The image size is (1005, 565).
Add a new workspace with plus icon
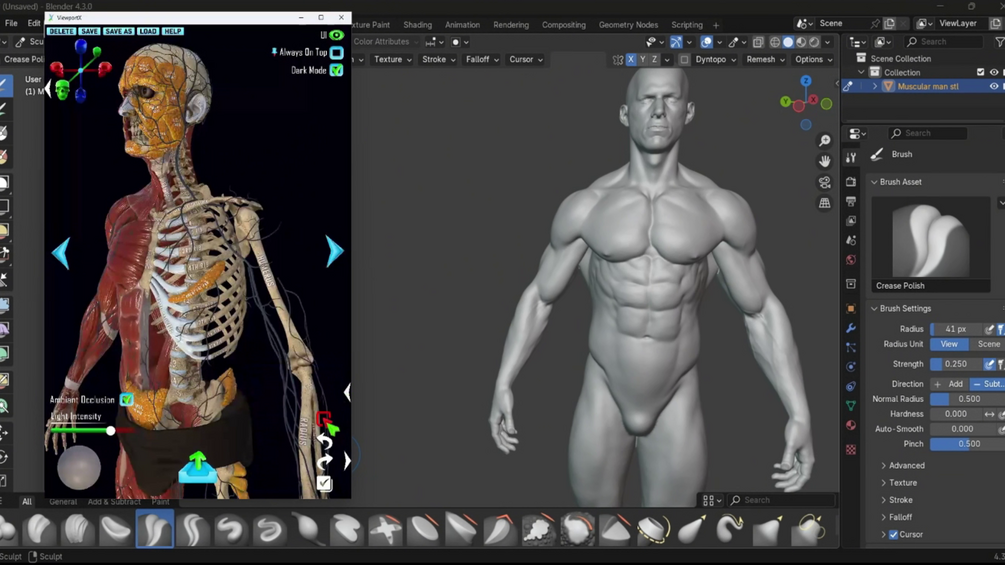point(716,26)
